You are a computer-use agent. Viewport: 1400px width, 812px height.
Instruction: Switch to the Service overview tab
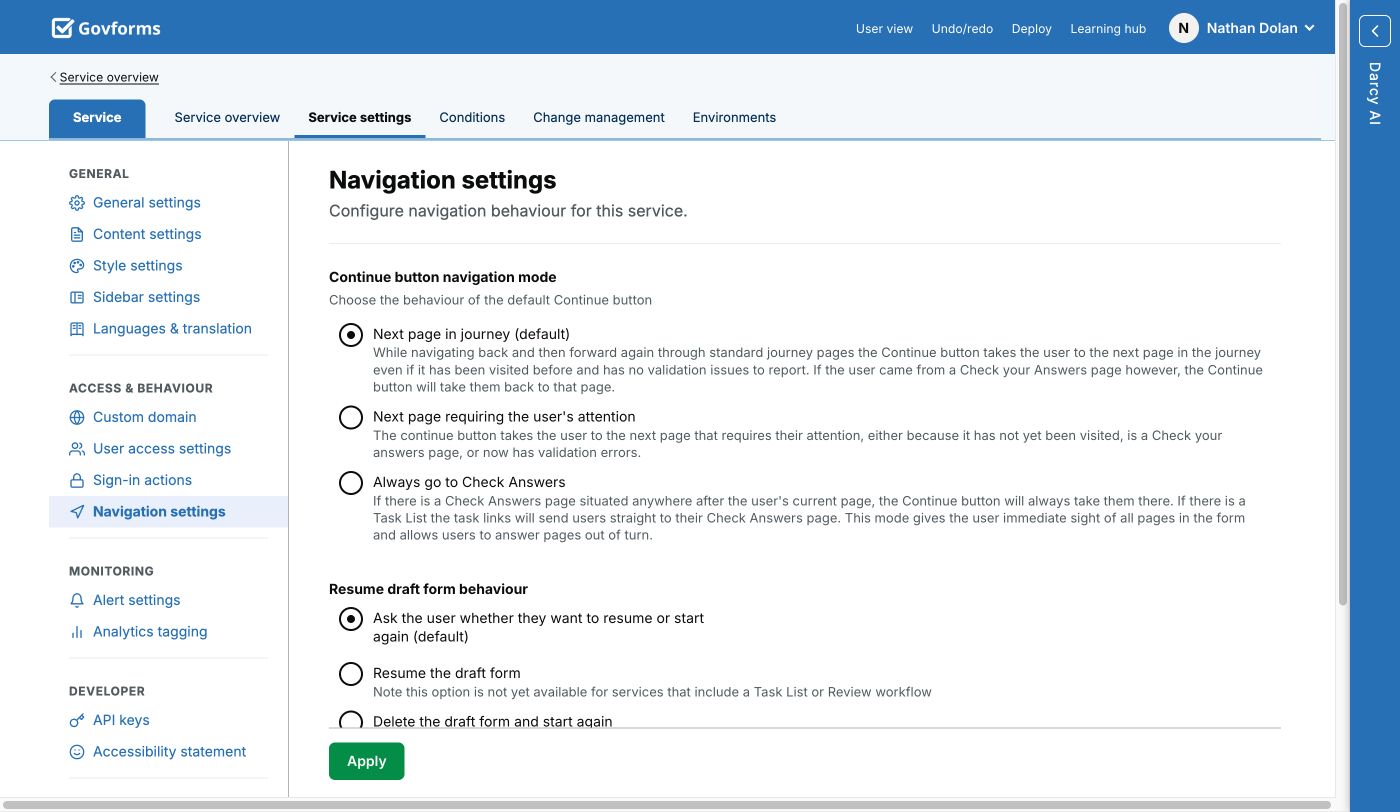click(x=227, y=117)
